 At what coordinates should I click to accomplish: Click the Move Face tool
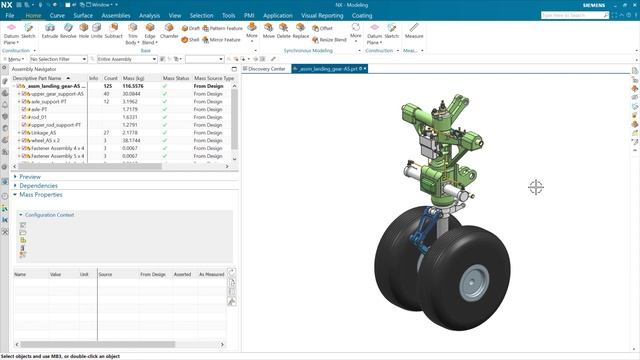point(269,31)
